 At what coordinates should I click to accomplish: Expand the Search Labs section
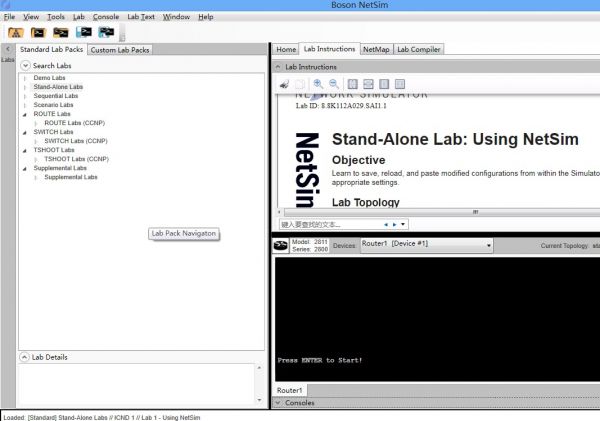pyautogui.click(x=25, y=66)
